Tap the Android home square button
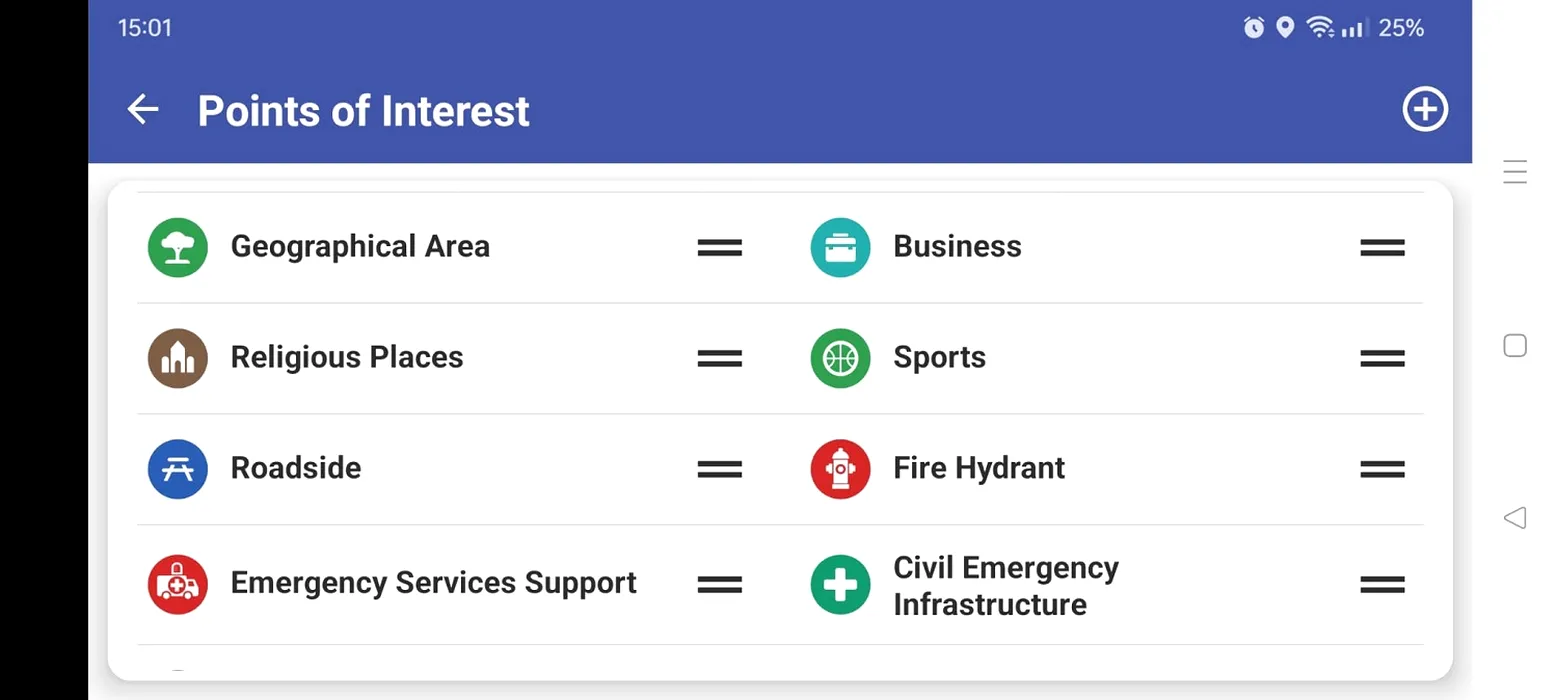Image resolution: width=1558 pixels, height=700 pixels. [x=1515, y=346]
